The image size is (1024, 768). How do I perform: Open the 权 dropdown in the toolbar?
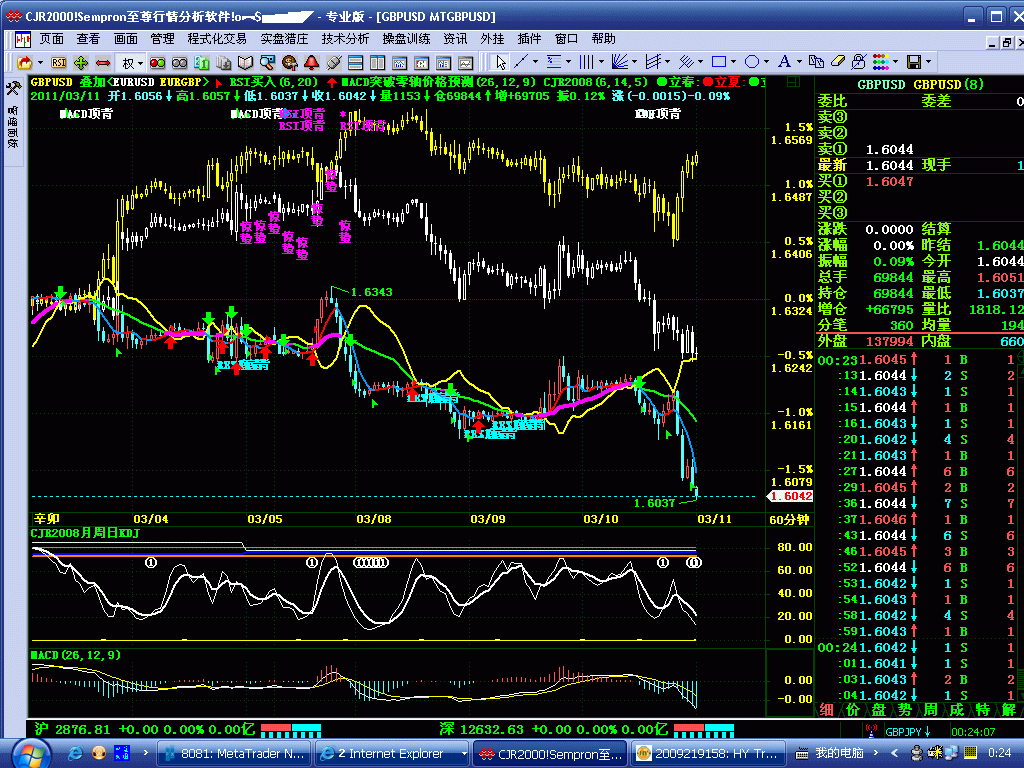pyautogui.click(x=132, y=63)
